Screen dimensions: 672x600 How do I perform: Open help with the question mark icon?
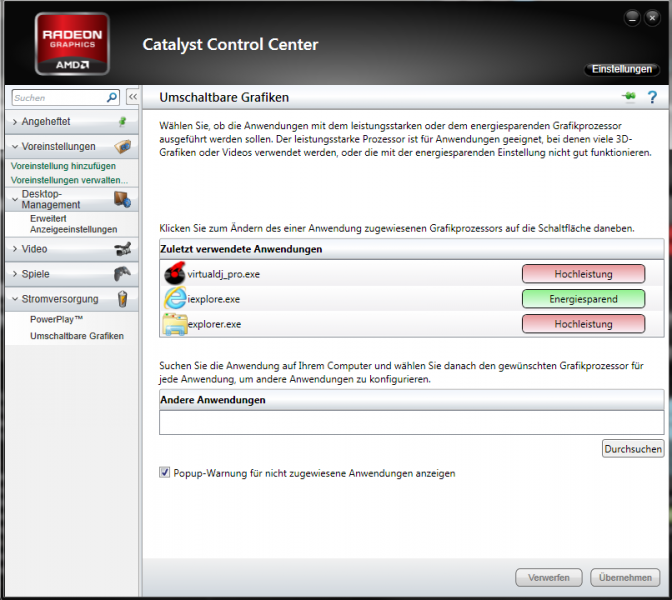coord(652,97)
